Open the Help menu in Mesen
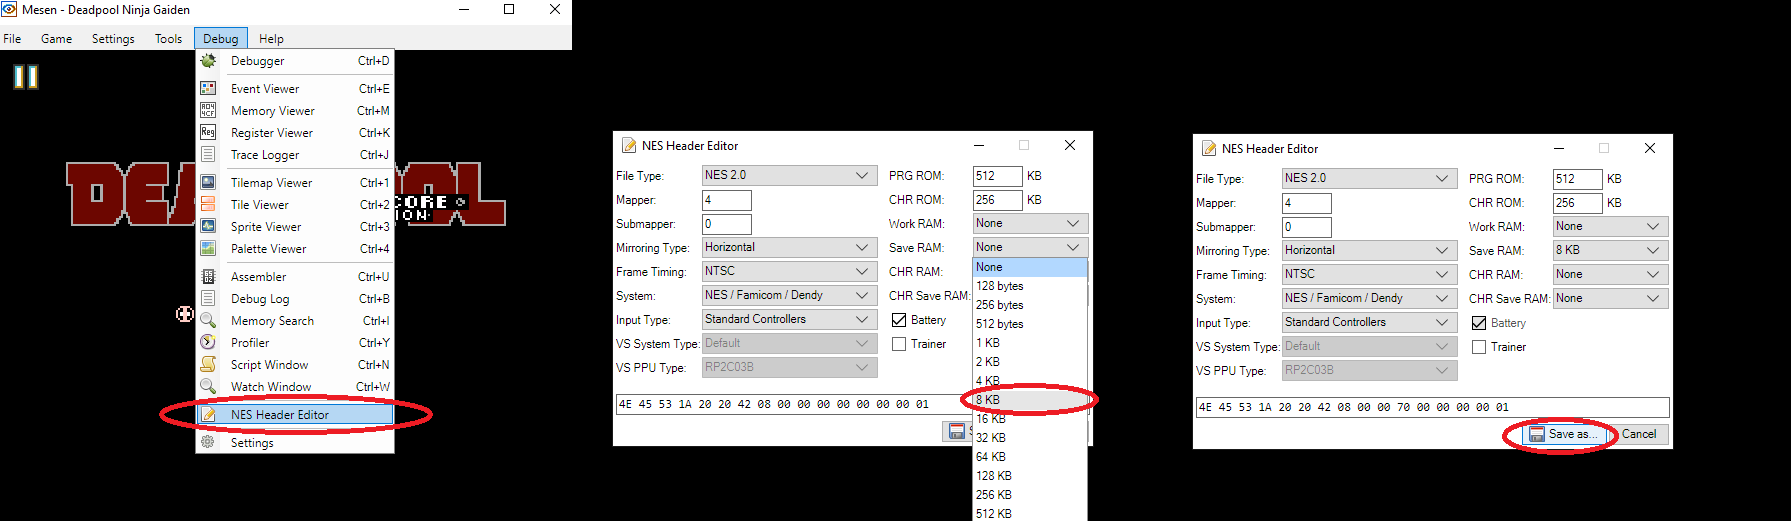Screen dimensions: 1791x521 coord(271,39)
